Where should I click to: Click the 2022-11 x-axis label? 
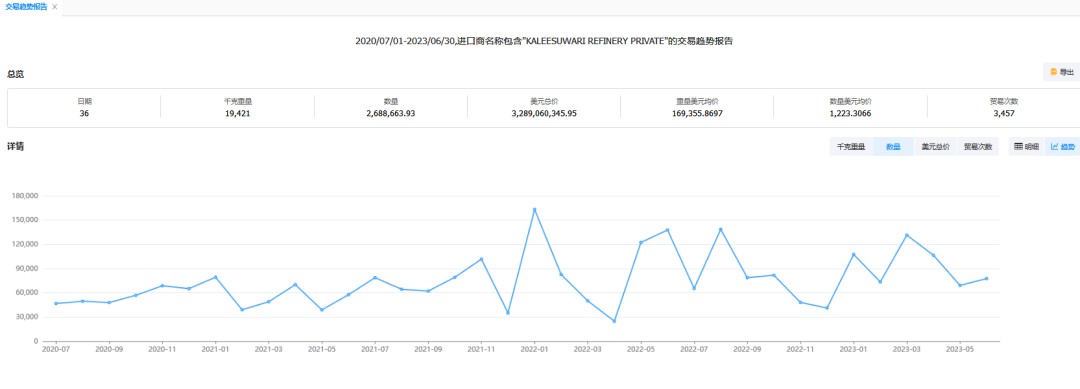click(x=800, y=349)
